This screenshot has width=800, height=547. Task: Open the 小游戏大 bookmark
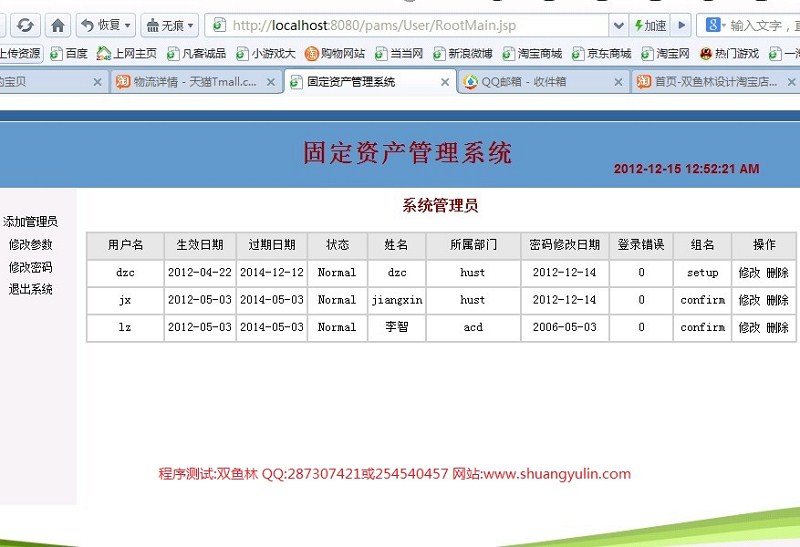tap(266, 53)
